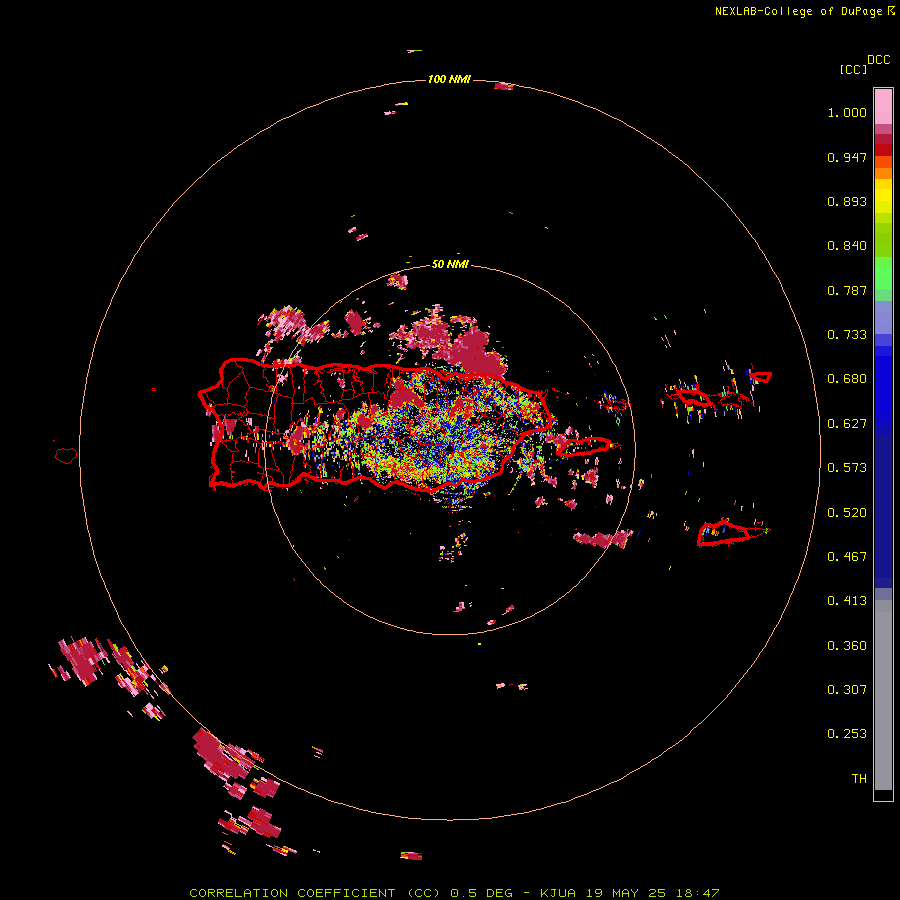Viewport: 900px width, 900px height.
Task: Click the yellow segment of the color bar
Action: [x=883, y=198]
